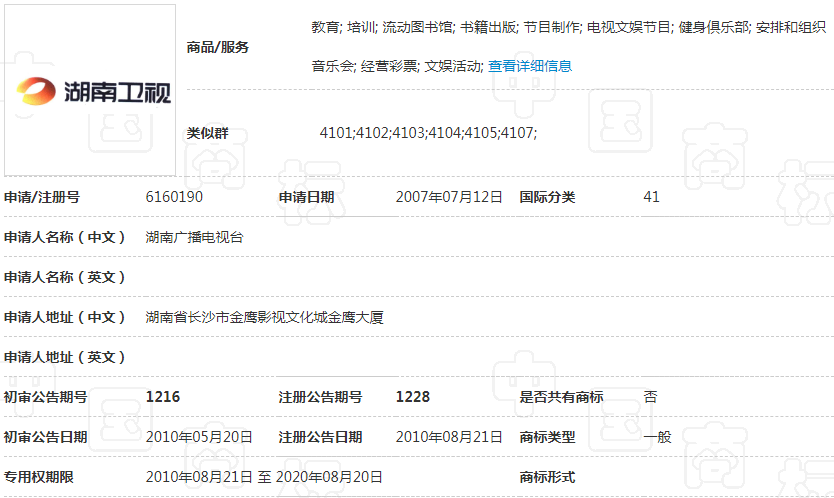The width and height of the screenshot is (834, 498).
Task: Click the 类似群 codes 4101;4102;4103
Action: coord(373,132)
